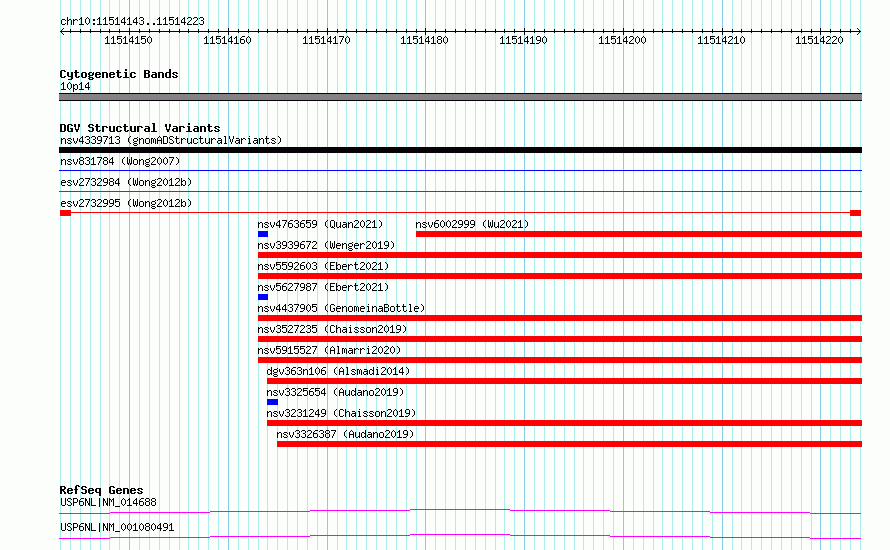Open variant nsv4763659 (Quan2021) label
Screen dimensions: 890x550
click(320, 224)
